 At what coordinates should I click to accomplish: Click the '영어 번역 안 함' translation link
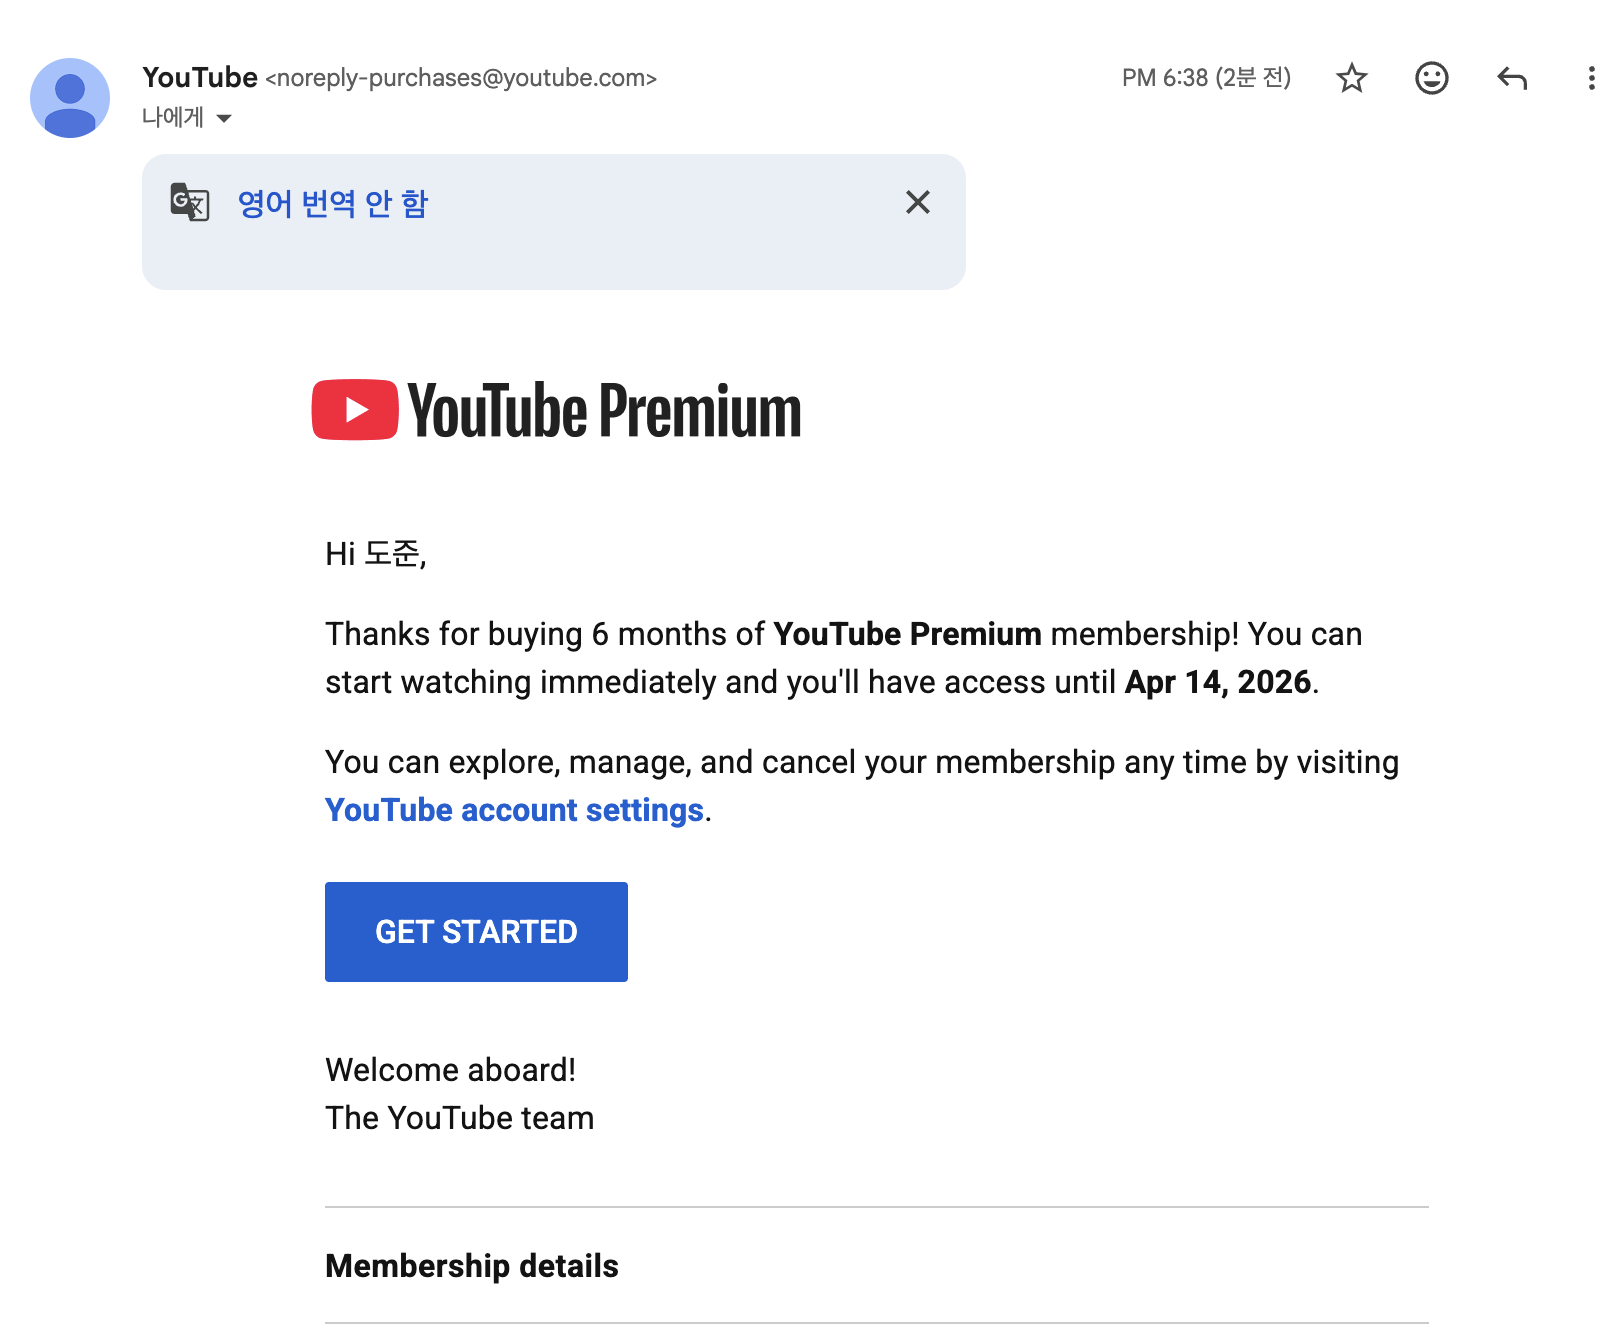pyautogui.click(x=333, y=203)
